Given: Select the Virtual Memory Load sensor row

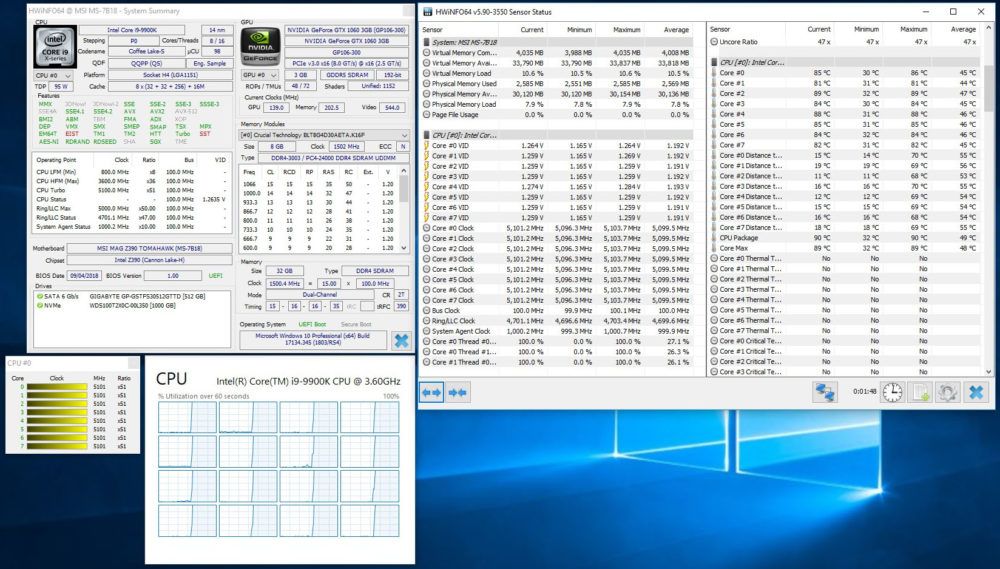Looking at the screenshot, I should 557,73.
